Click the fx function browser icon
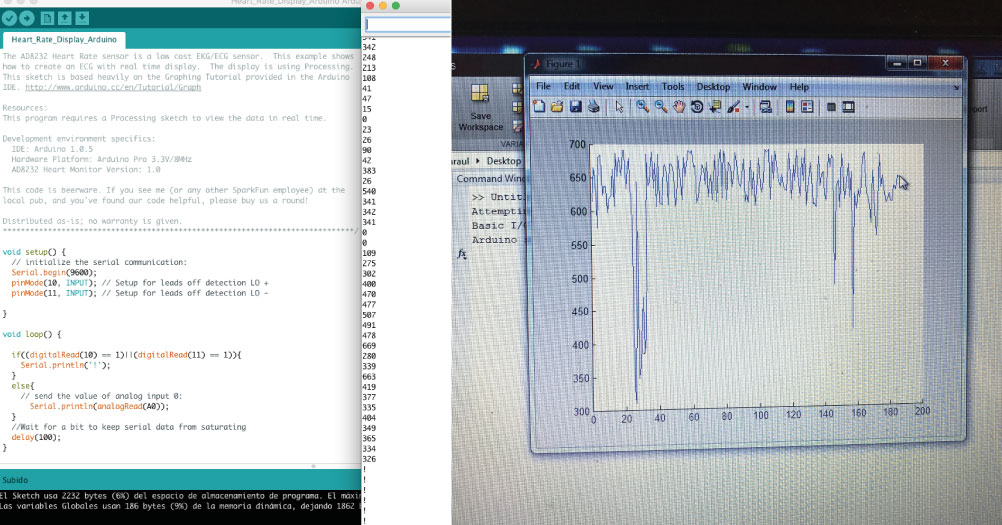Image resolution: width=1002 pixels, height=525 pixels. point(462,254)
